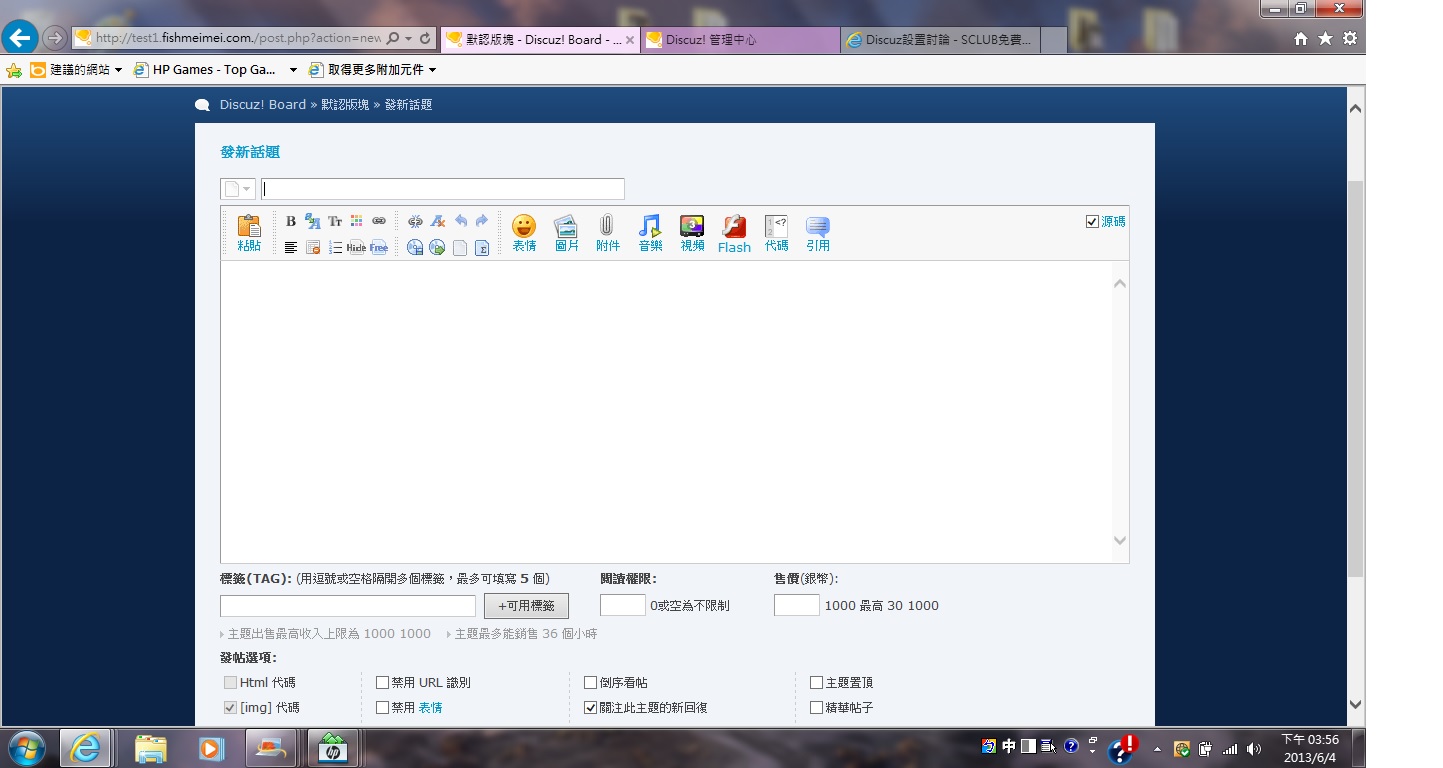
Task: Refresh the page from the address bar
Action: (425, 38)
